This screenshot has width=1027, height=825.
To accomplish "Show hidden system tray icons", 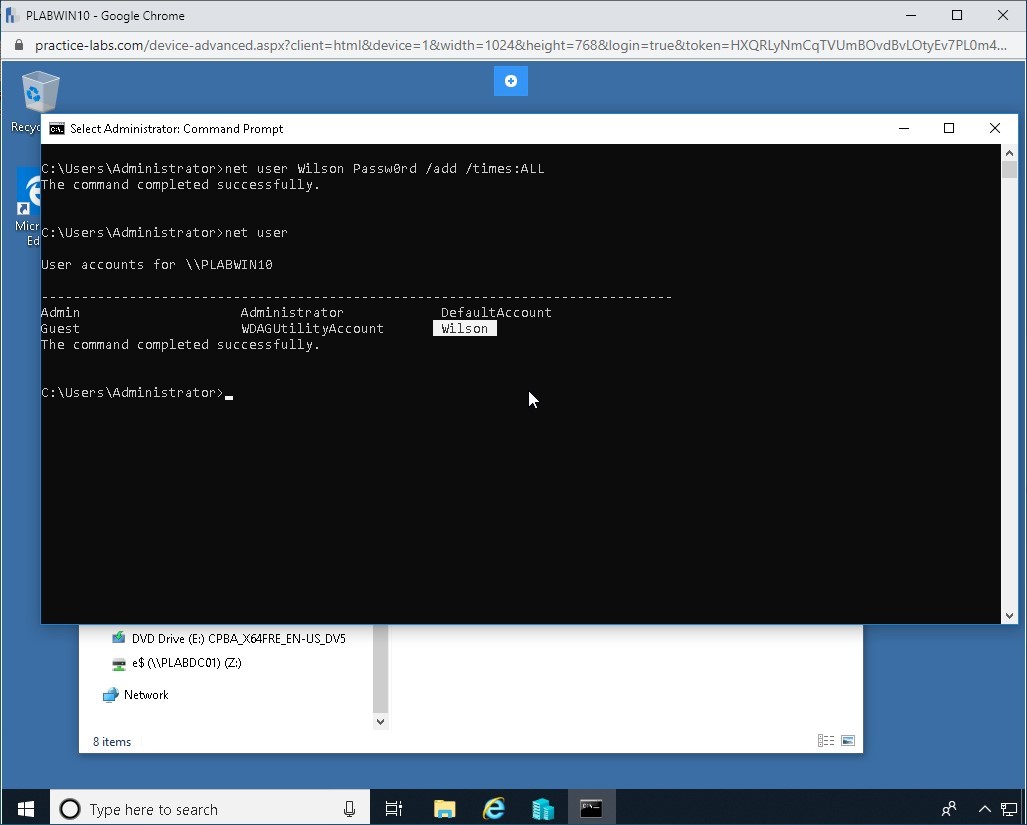I will coord(984,809).
